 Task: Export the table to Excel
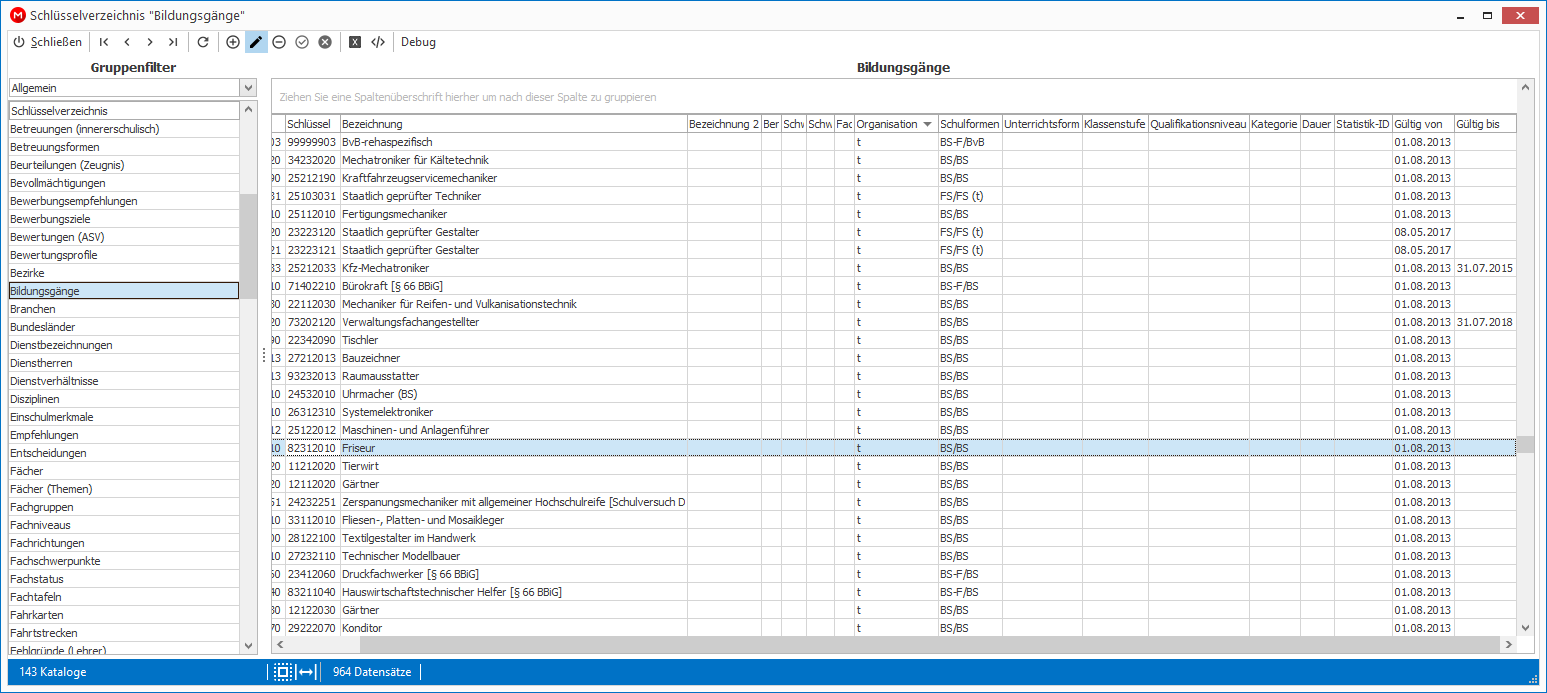point(355,42)
